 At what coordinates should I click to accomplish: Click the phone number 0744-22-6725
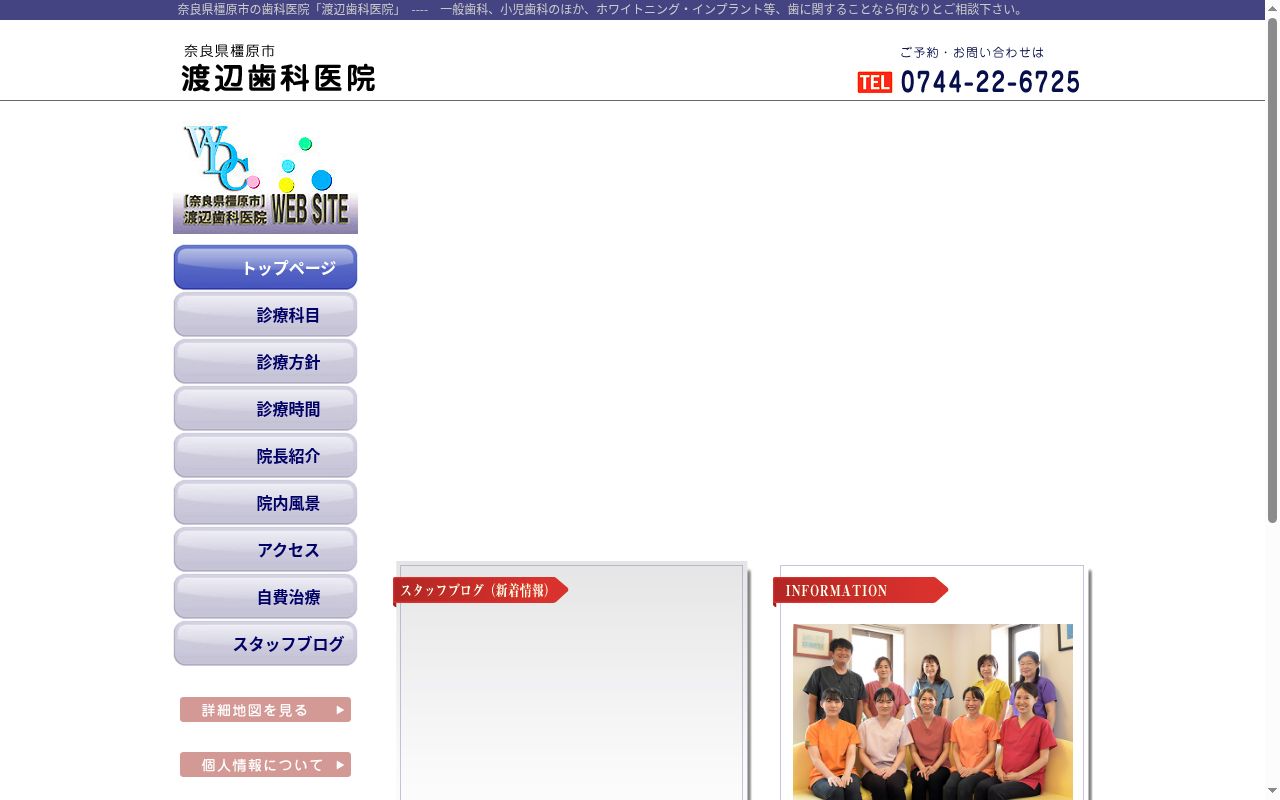990,82
